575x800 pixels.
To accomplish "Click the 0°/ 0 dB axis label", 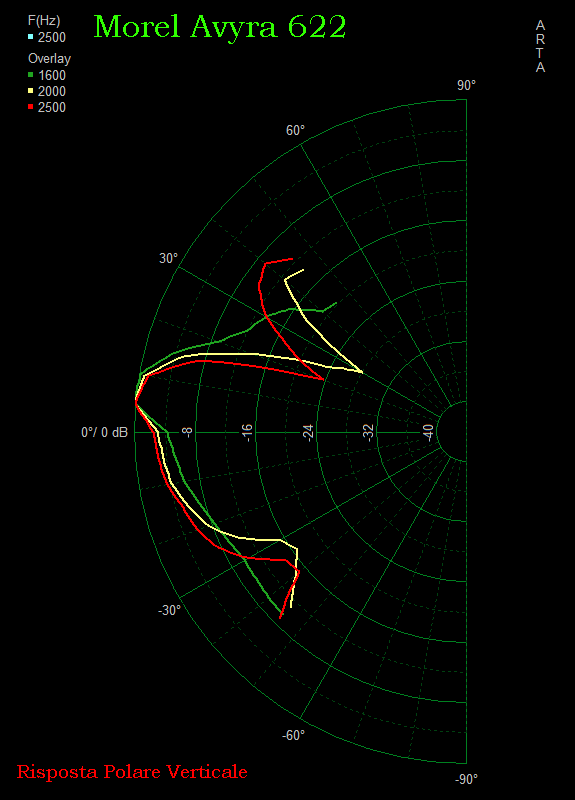I will click(x=105, y=433).
